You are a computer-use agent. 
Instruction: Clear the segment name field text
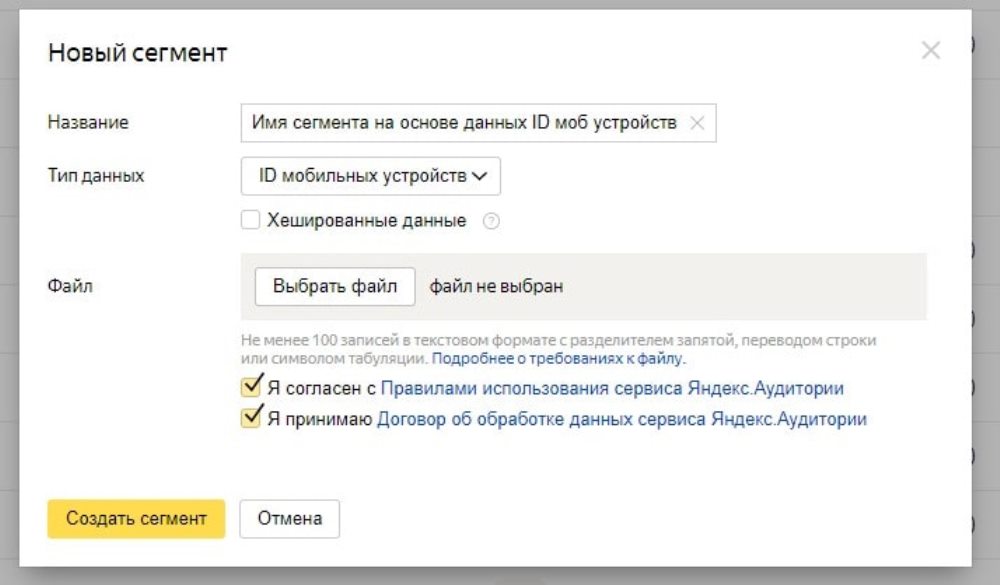pos(697,123)
